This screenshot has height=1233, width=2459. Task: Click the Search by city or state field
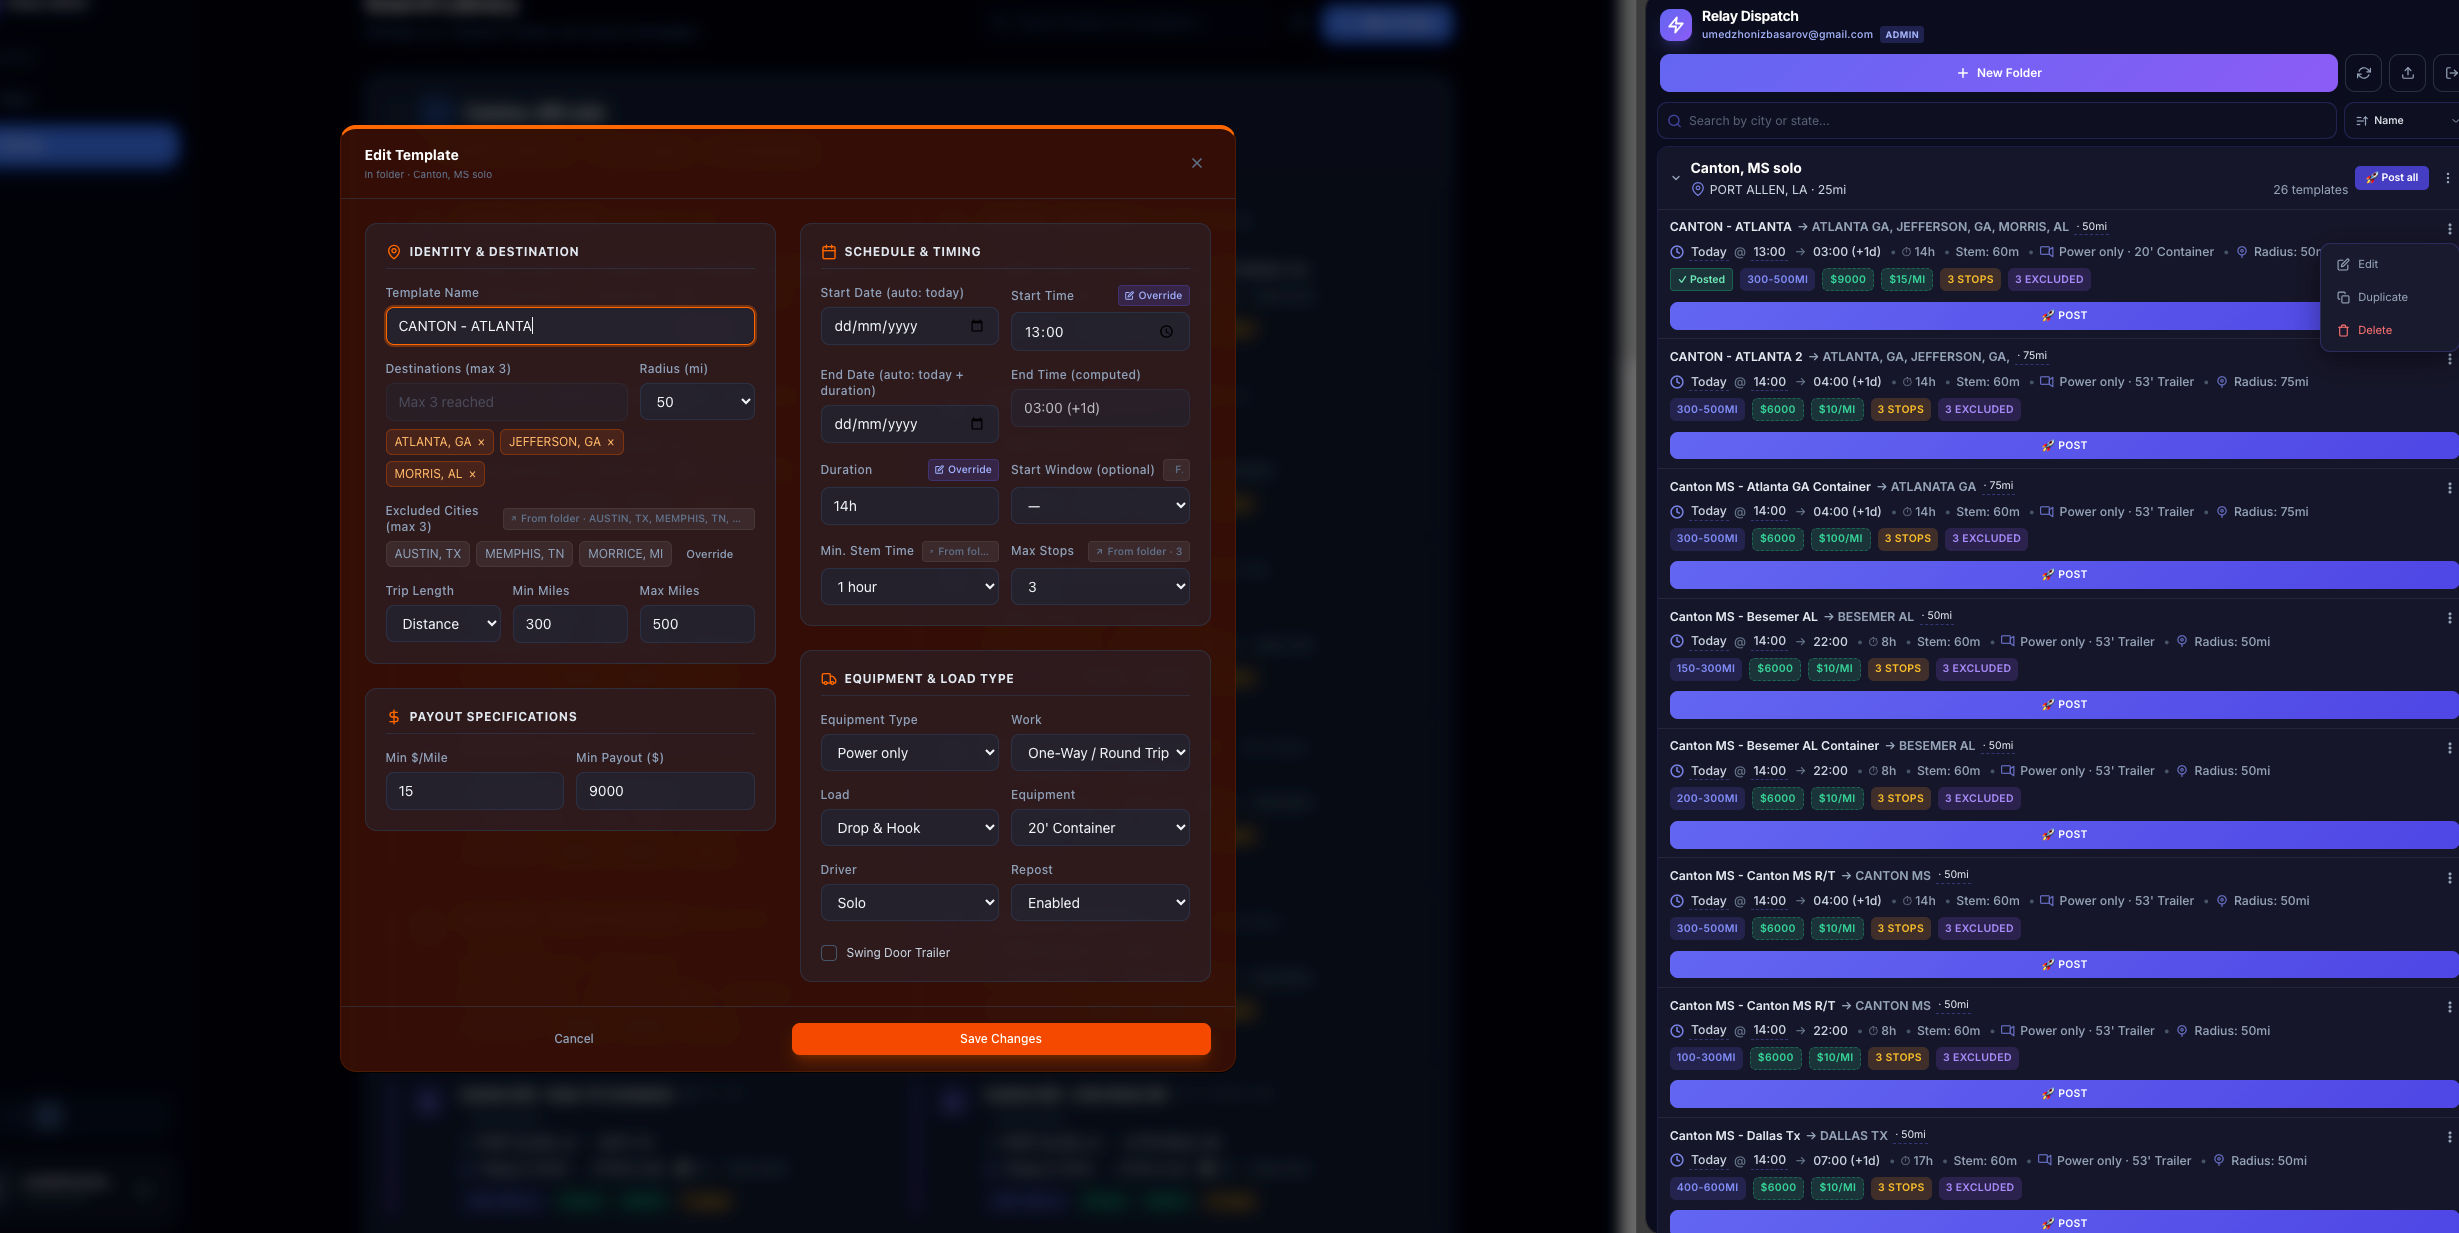click(1997, 121)
